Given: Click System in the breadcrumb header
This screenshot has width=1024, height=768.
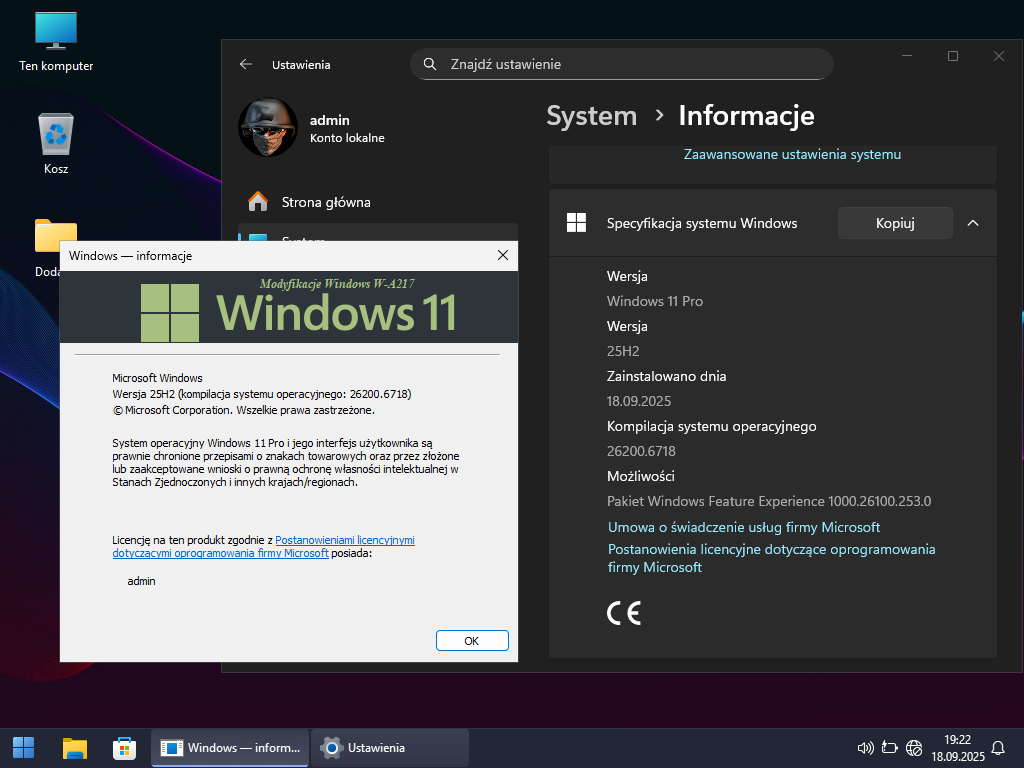Looking at the screenshot, I should pyautogui.click(x=591, y=116).
